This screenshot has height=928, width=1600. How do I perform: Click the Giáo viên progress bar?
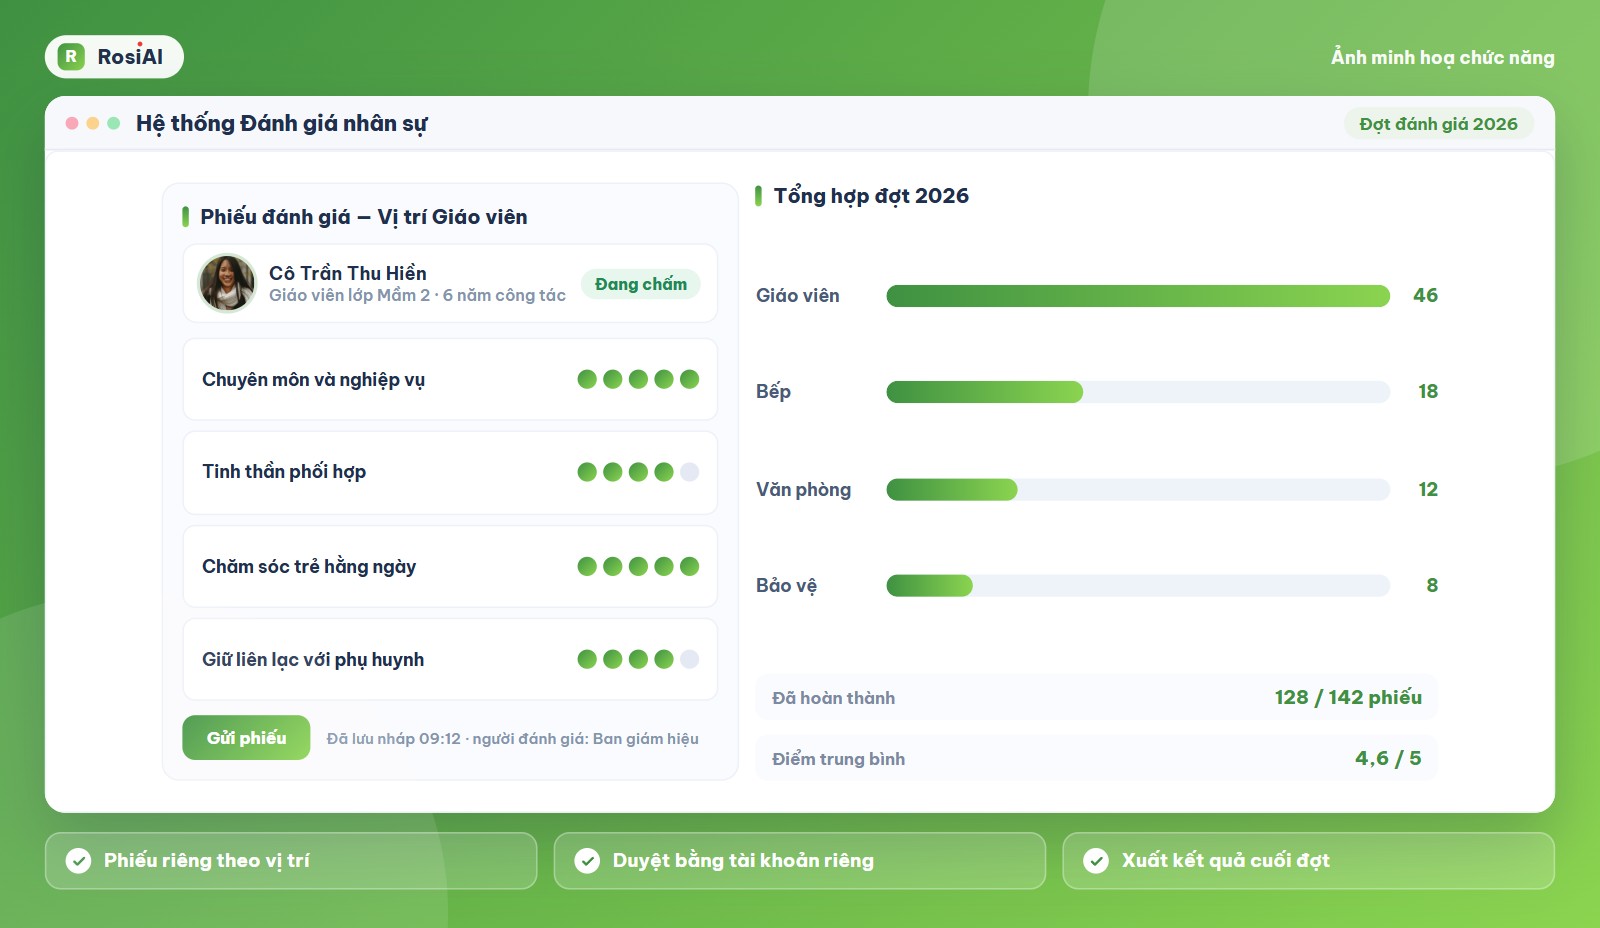tap(1138, 296)
